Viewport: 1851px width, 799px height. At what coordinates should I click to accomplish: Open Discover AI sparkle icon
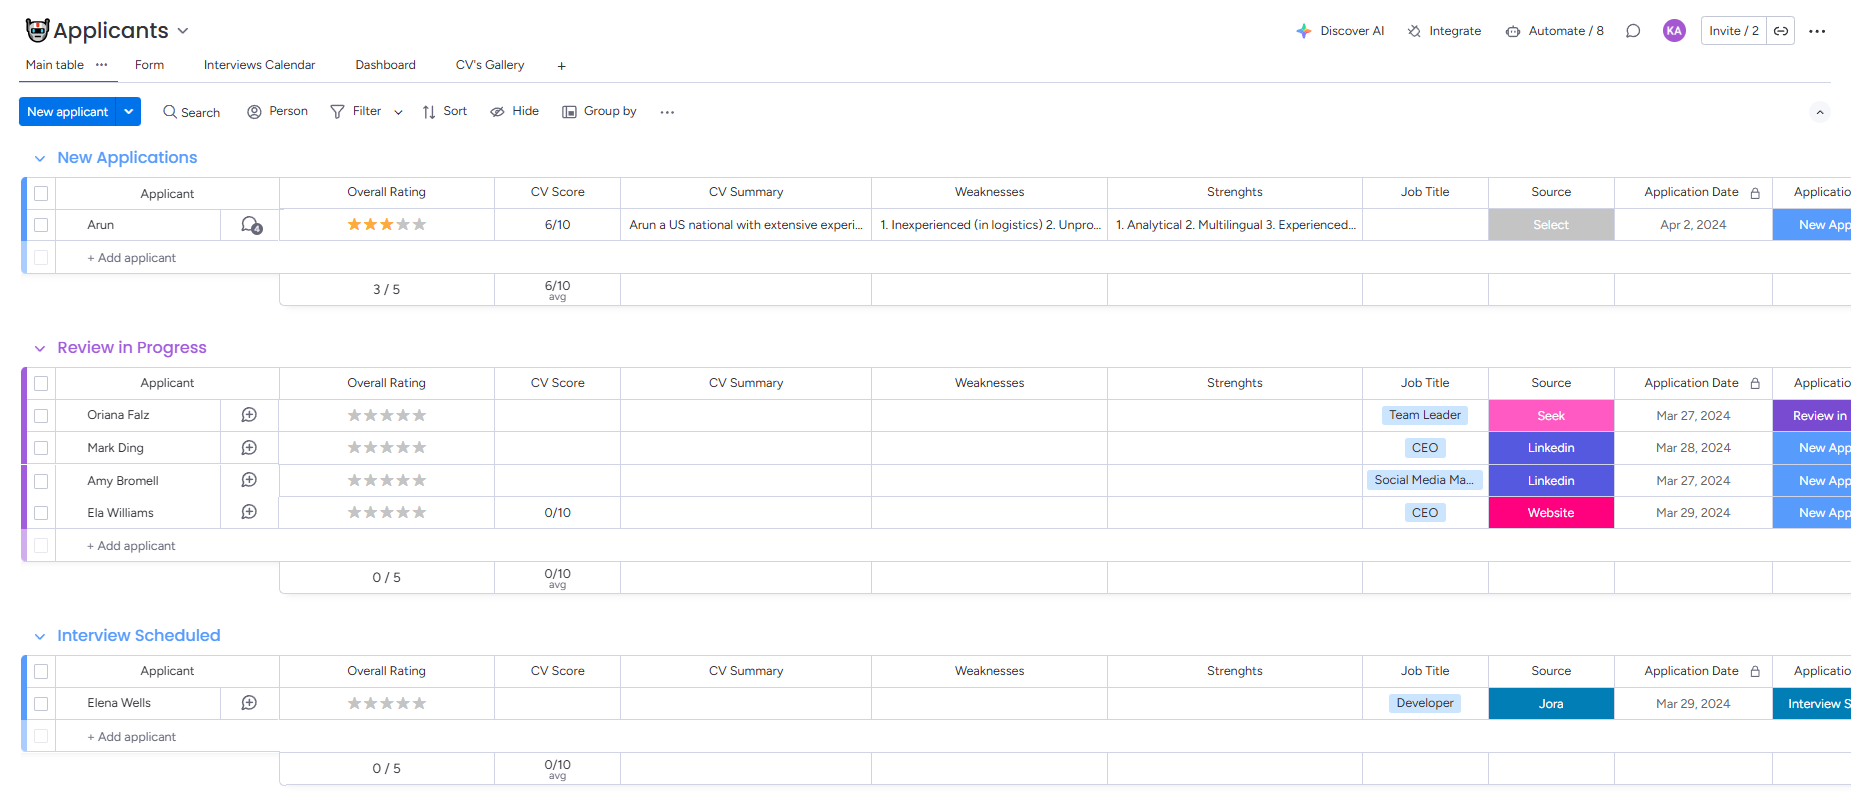tap(1304, 31)
